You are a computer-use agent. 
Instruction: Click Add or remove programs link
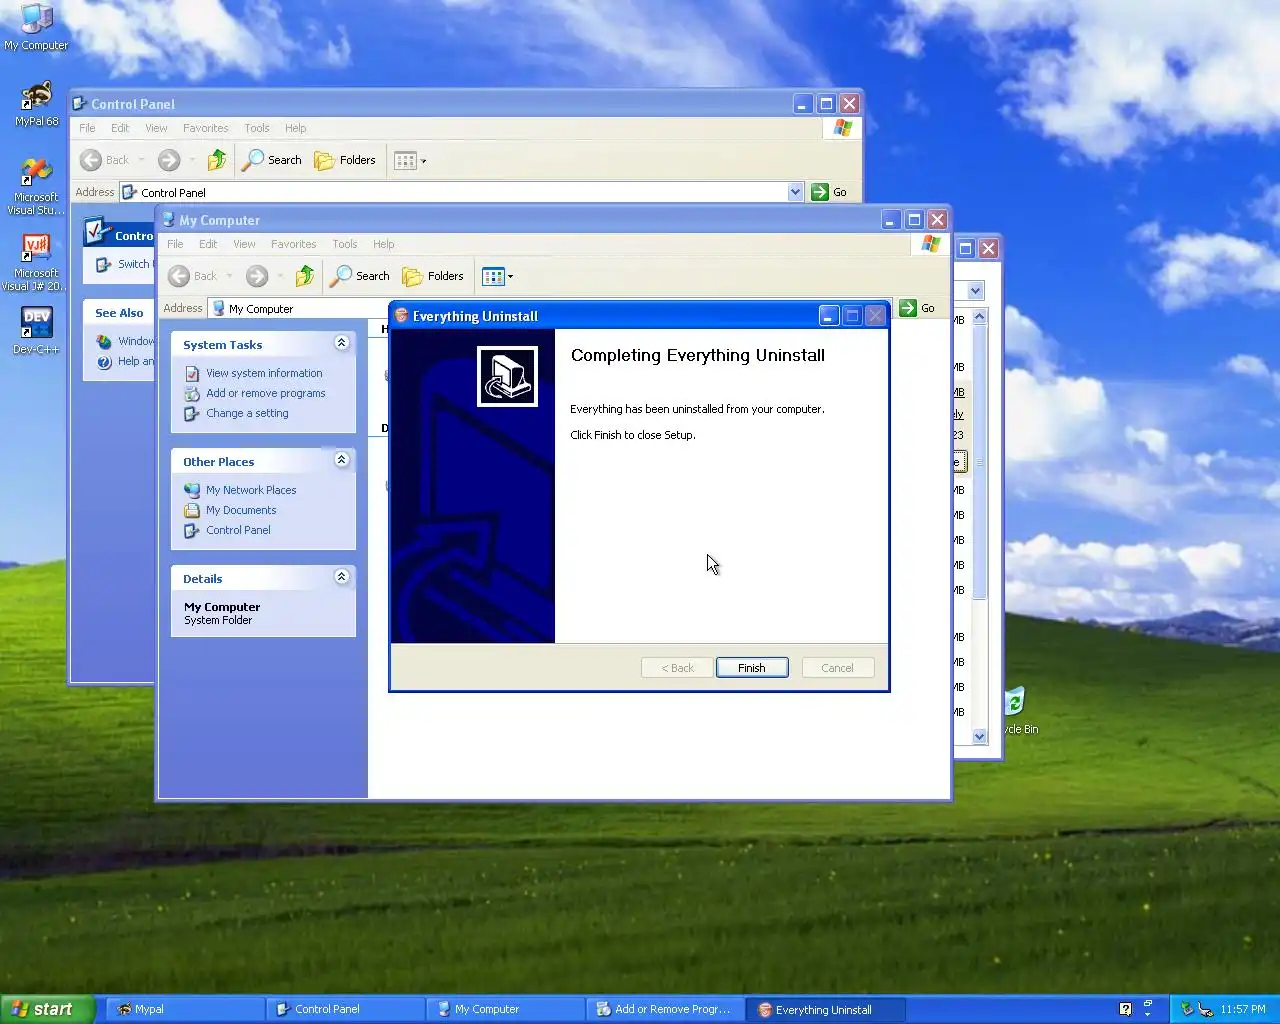pos(266,393)
